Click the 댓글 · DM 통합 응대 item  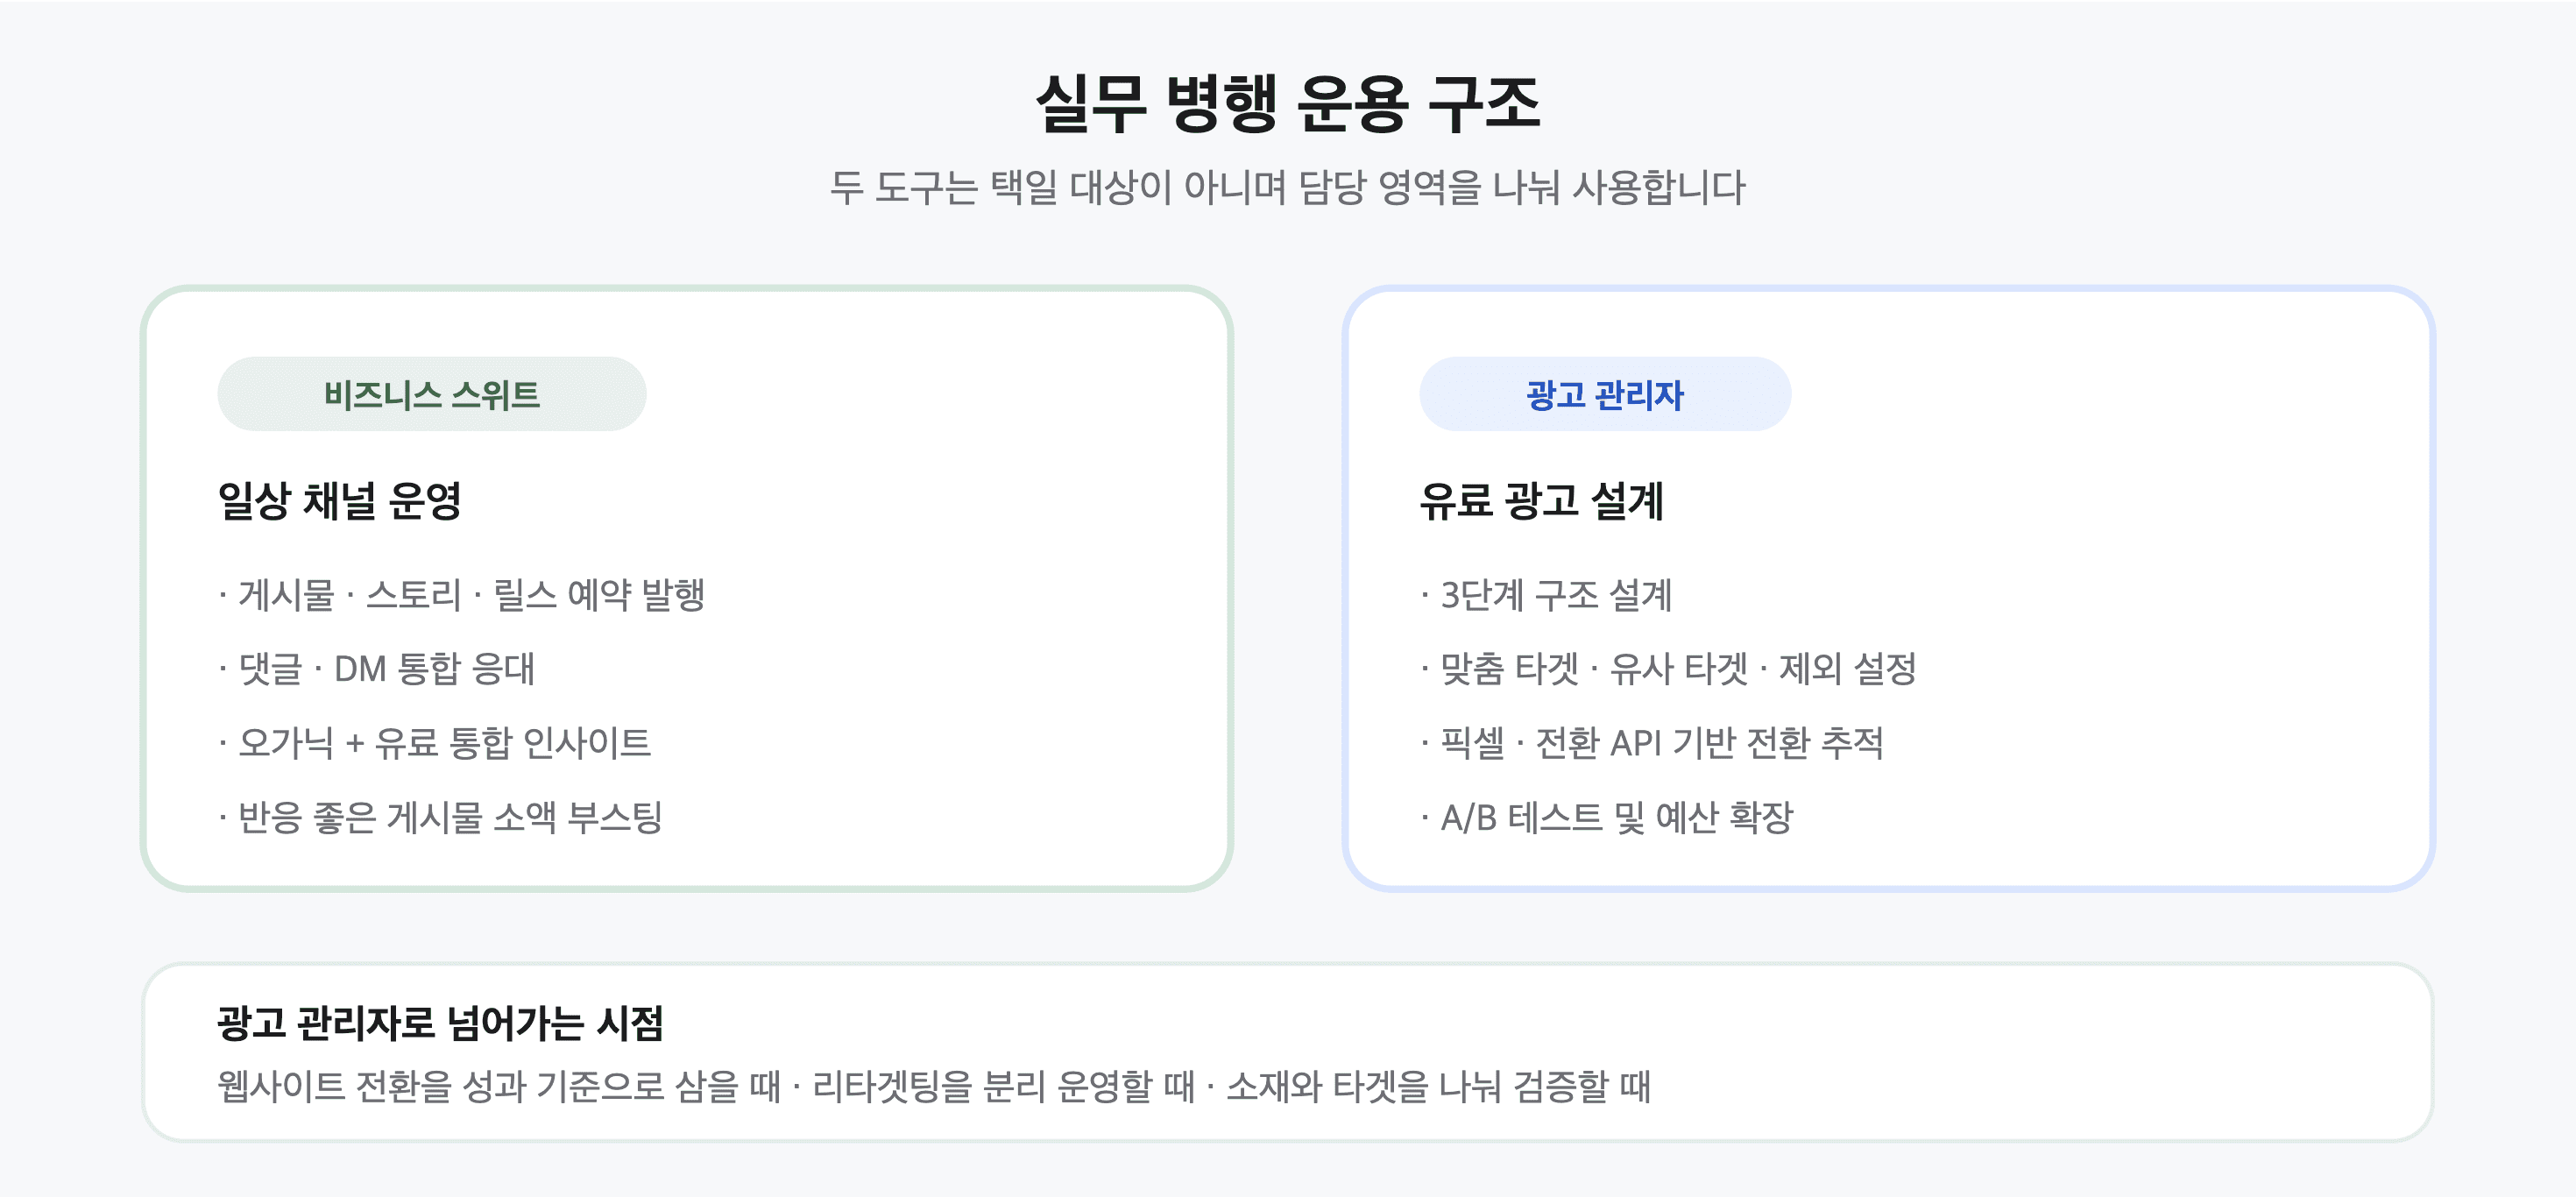coord(377,669)
